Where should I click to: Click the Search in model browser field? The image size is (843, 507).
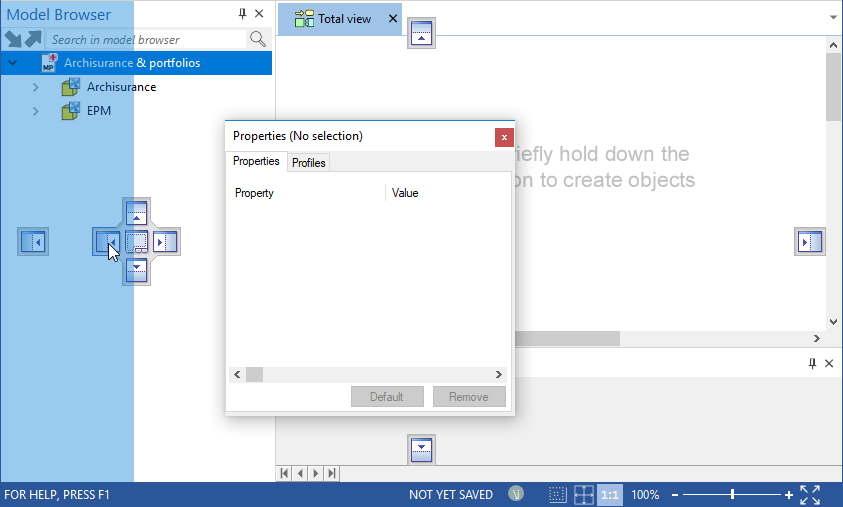tap(145, 39)
